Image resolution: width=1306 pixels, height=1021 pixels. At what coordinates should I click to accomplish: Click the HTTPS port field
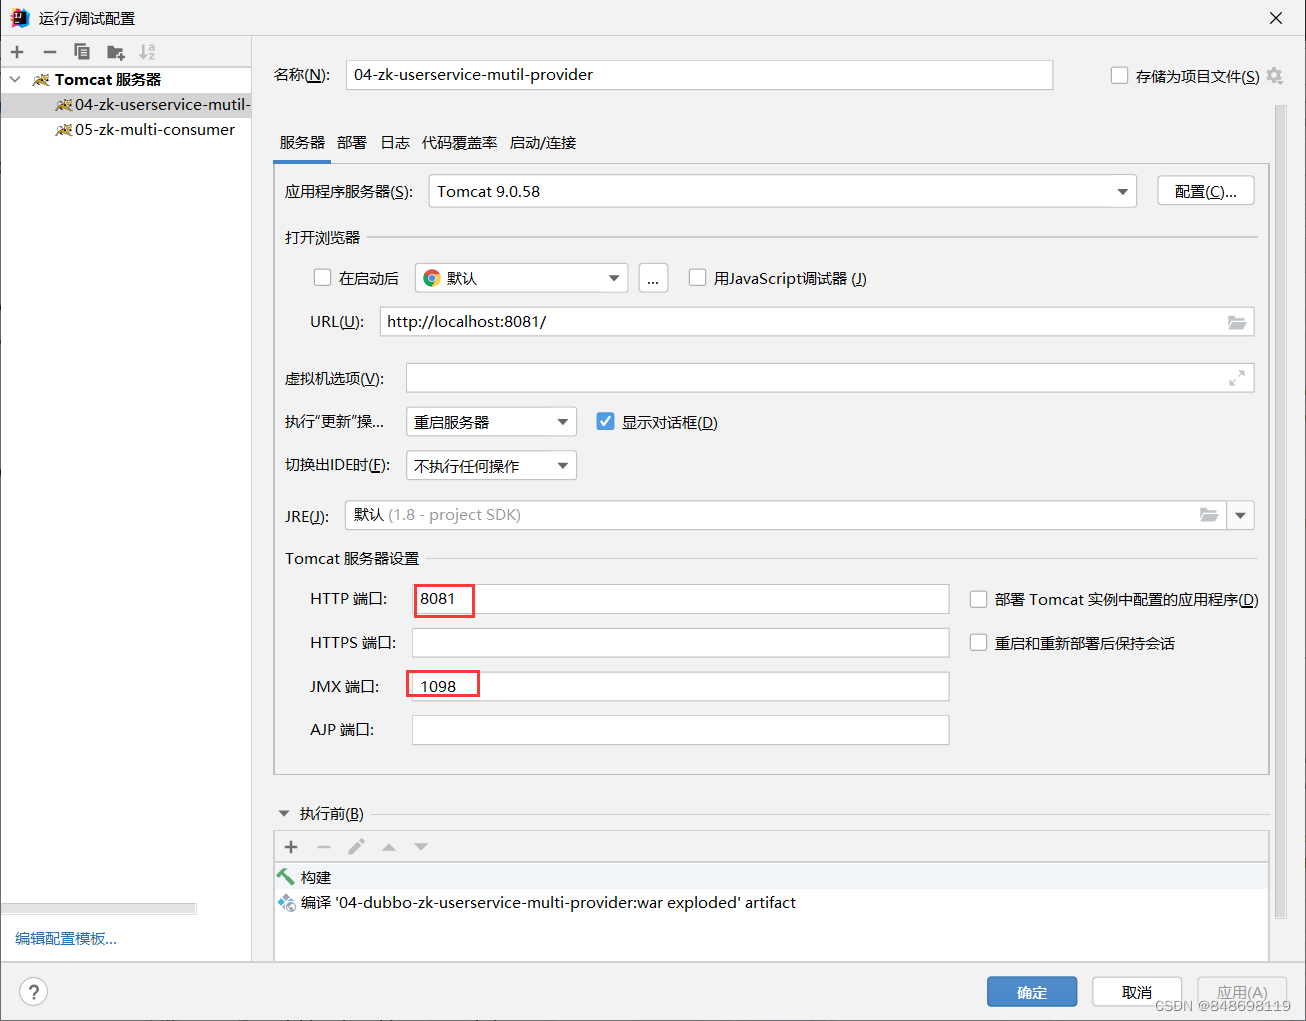pyautogui.click(x=680, y=643)
